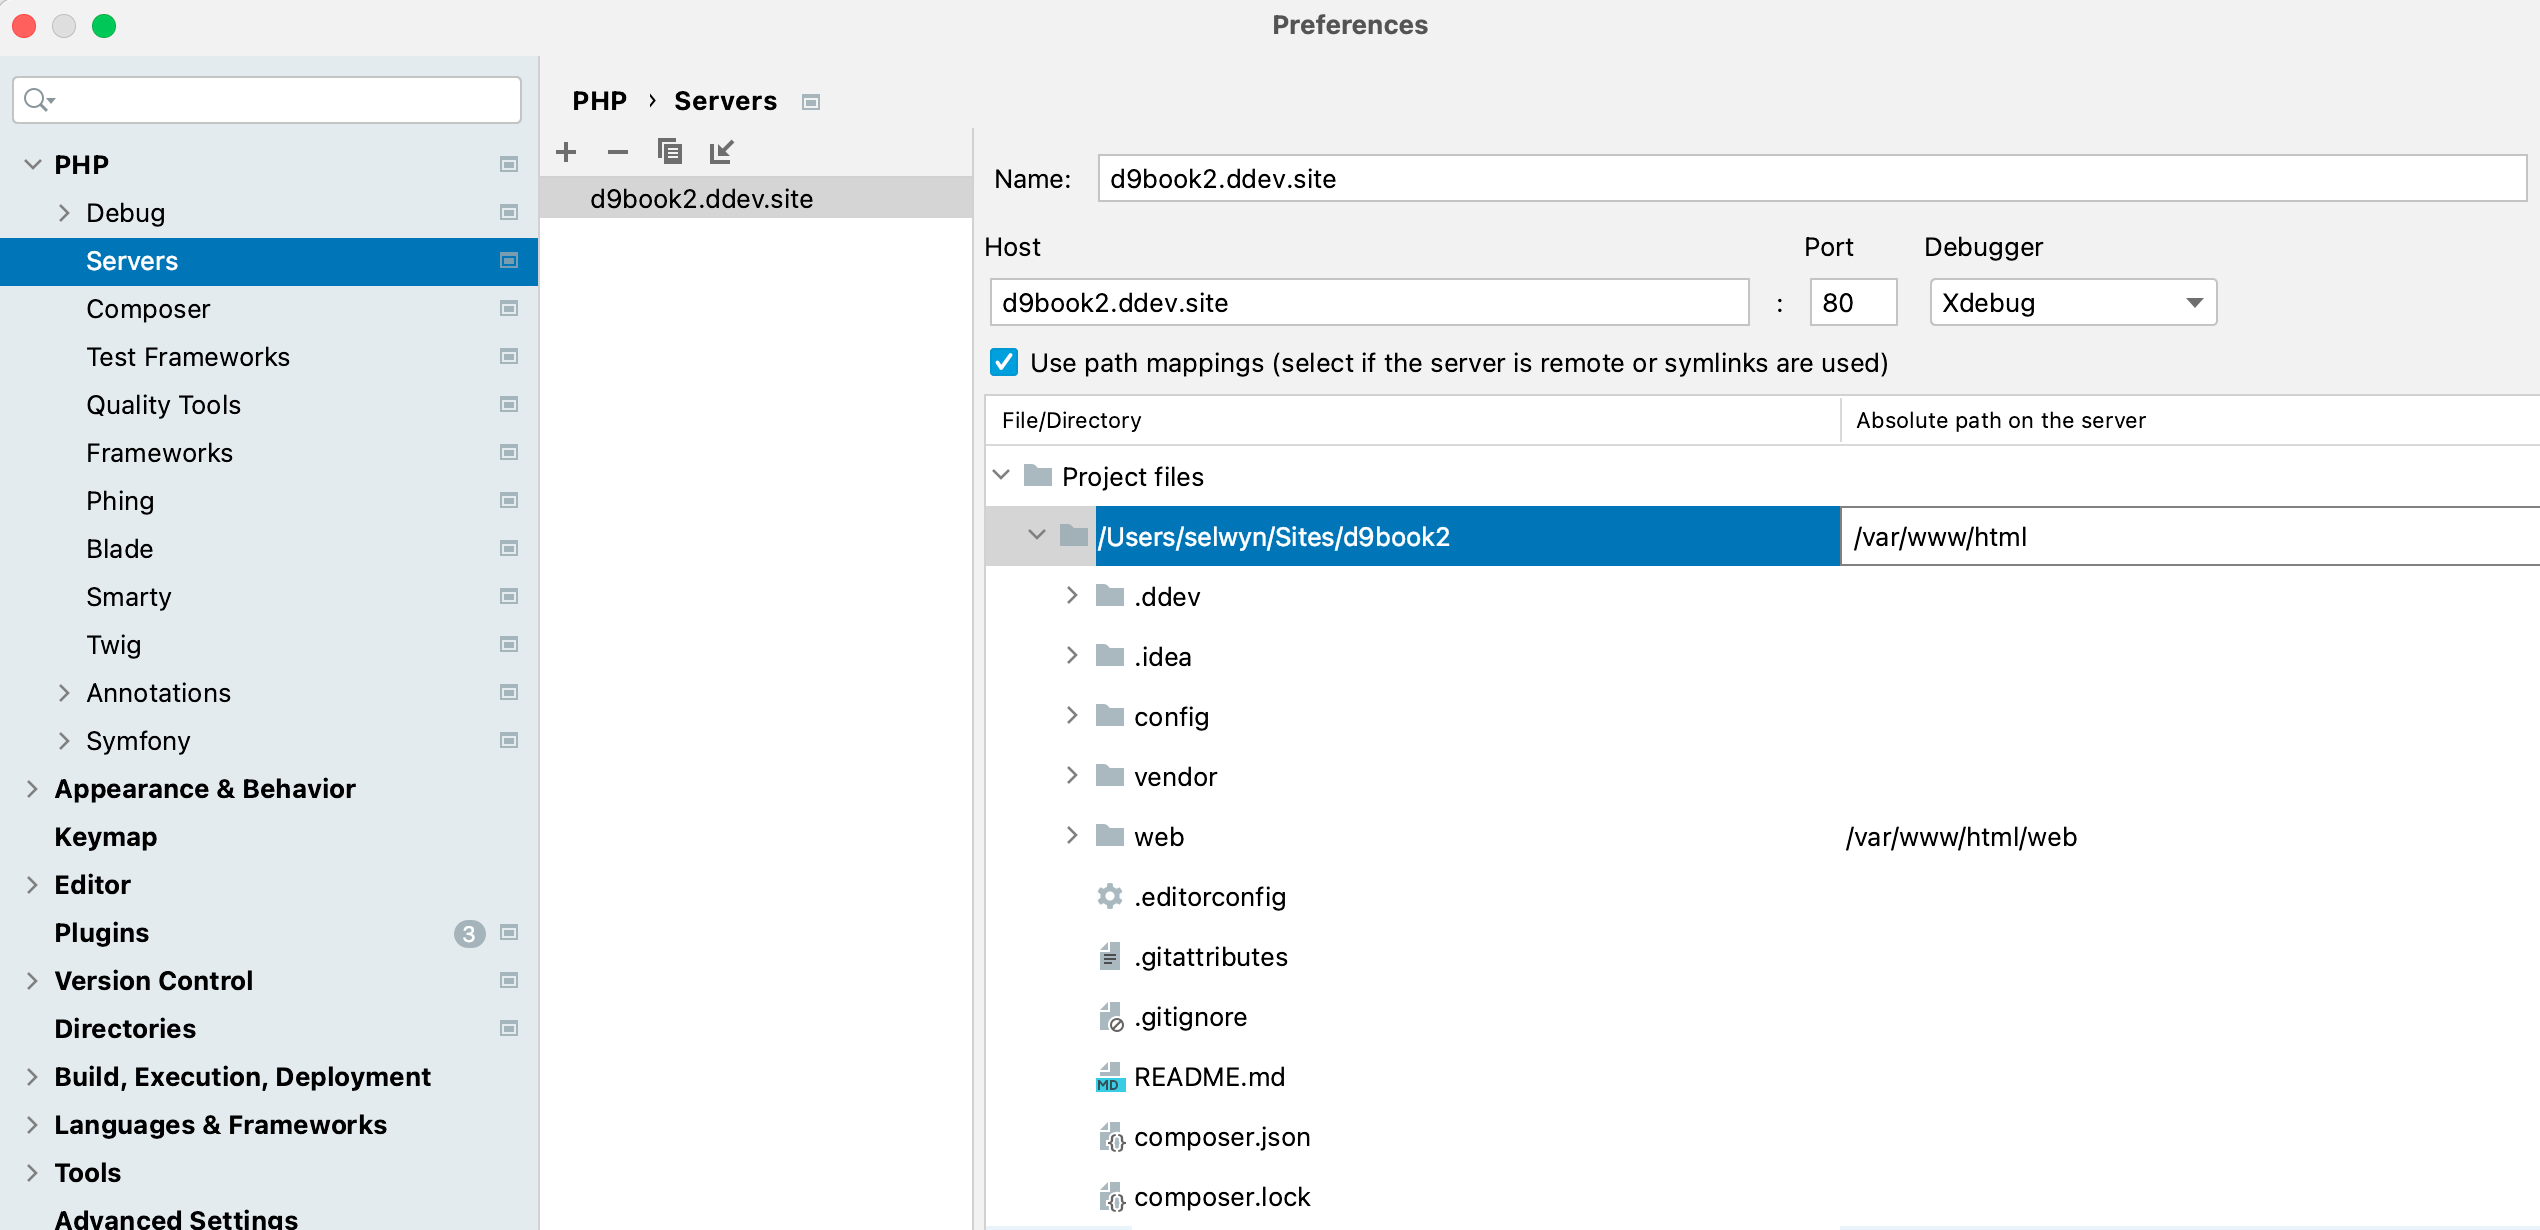The height and width of the screenshot is (1230, 2540).
Task: Collapse the Project files tree node
Action: pos(1001,476)
